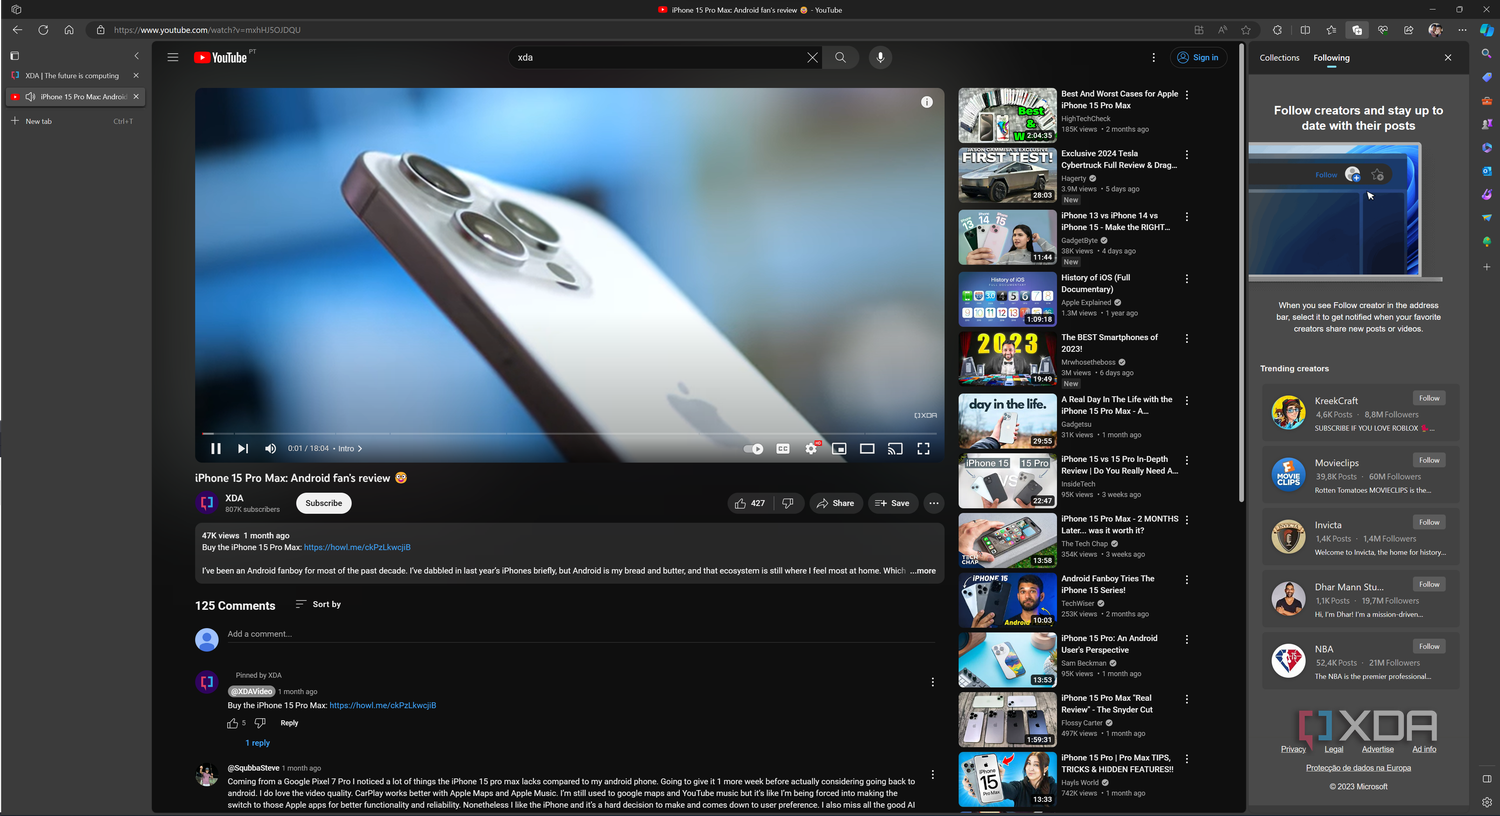
Task: Expand the Intro chapter list
Action: (350, 449)
